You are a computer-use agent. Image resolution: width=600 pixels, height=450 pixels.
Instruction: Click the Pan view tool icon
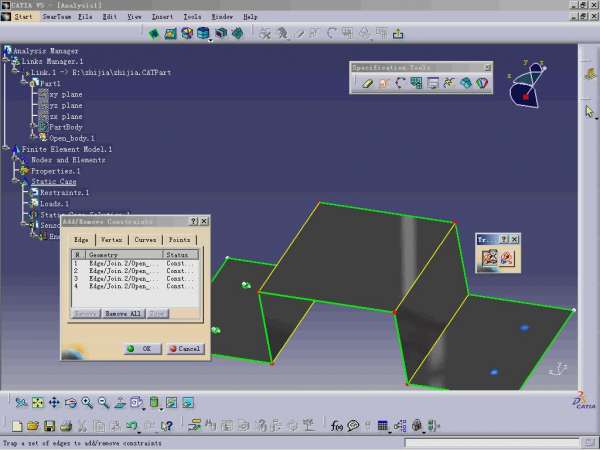pos(54,403)
